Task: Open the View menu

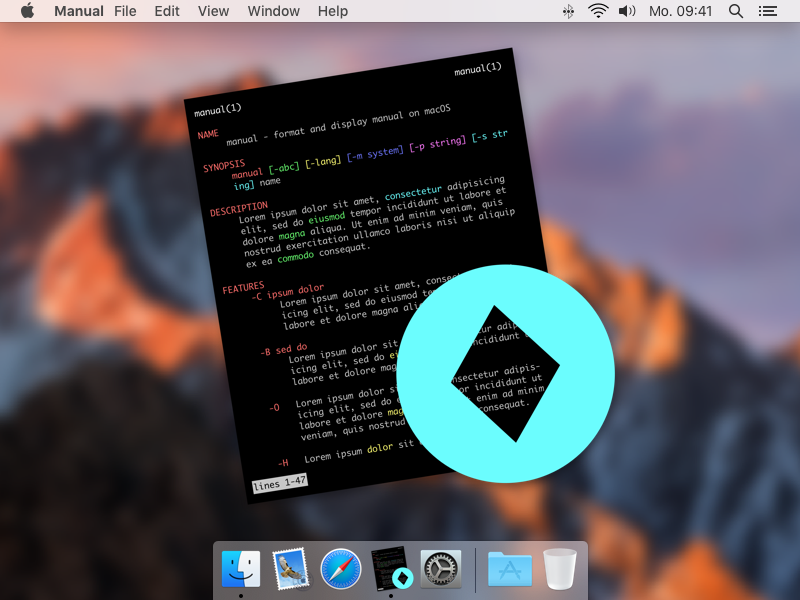Action: tap(213, 11)
